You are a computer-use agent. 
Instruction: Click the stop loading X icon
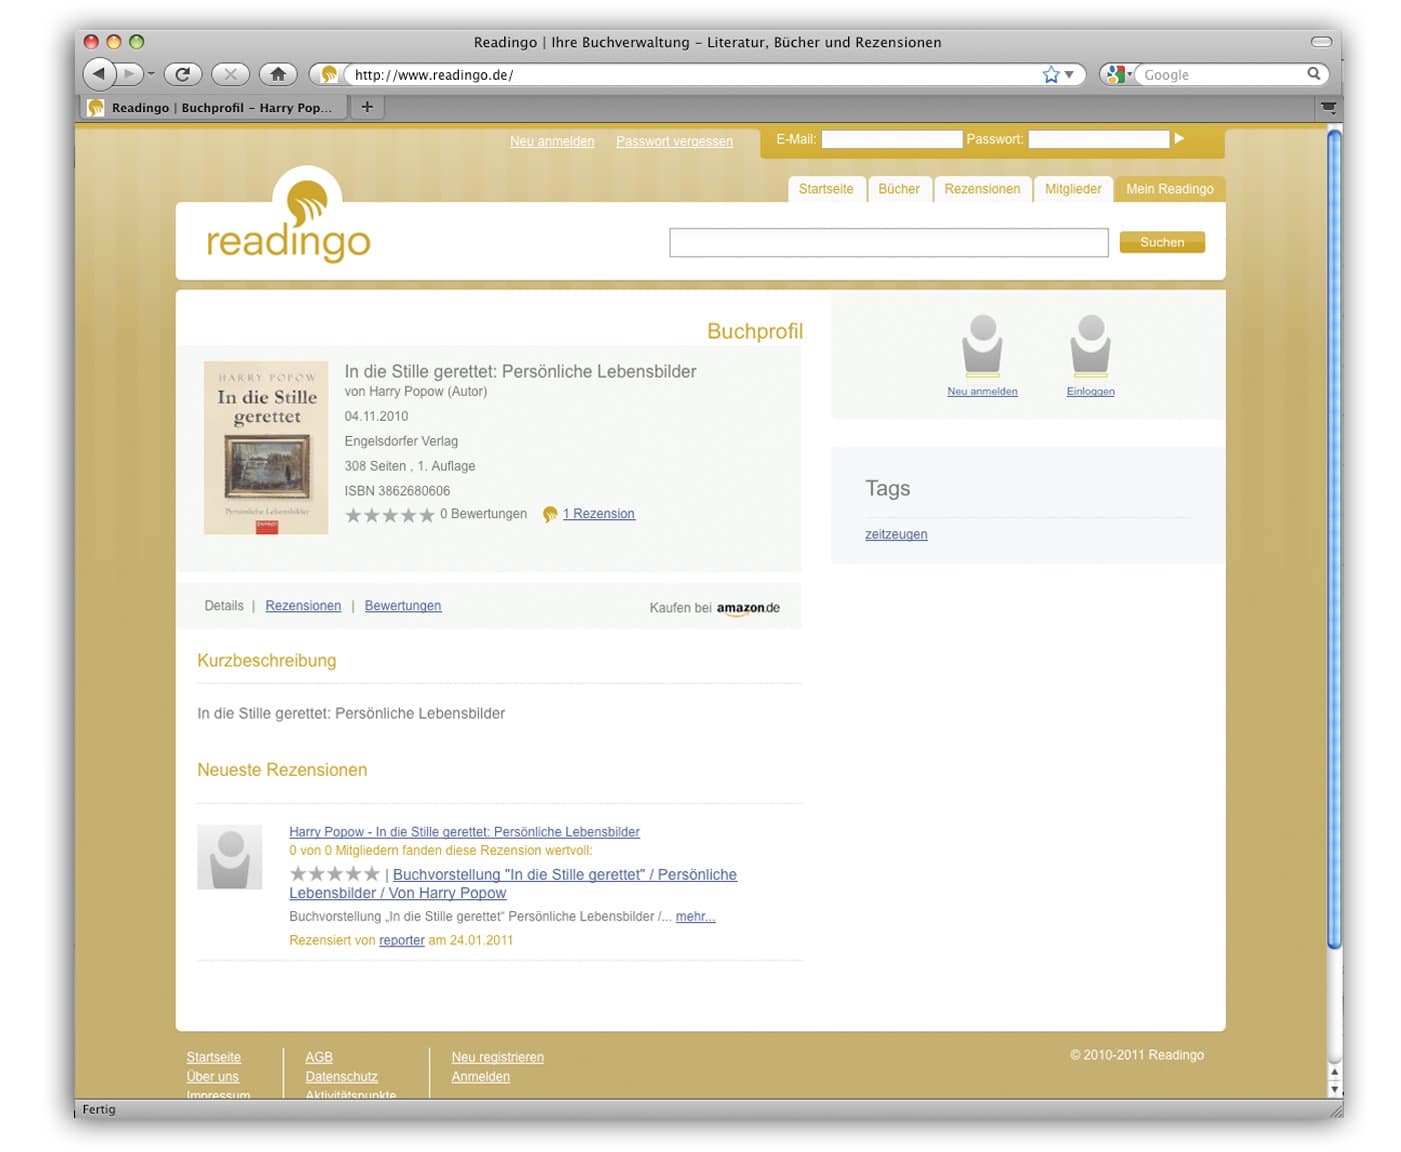pyautogui.click(x=230, y=74)
